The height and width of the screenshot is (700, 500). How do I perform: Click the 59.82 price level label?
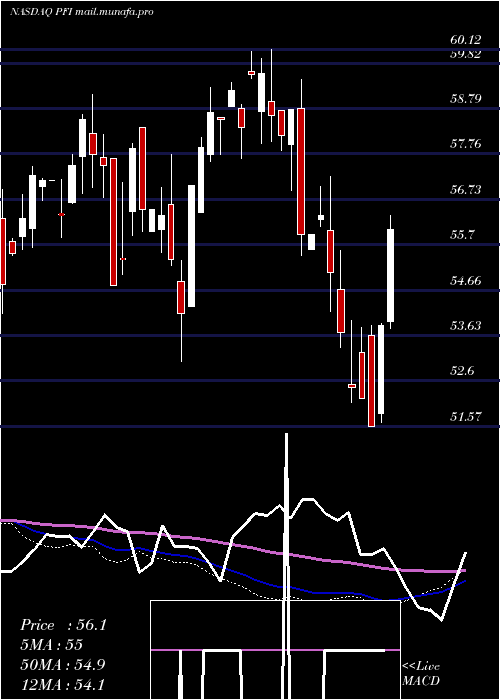coord(466,54)
